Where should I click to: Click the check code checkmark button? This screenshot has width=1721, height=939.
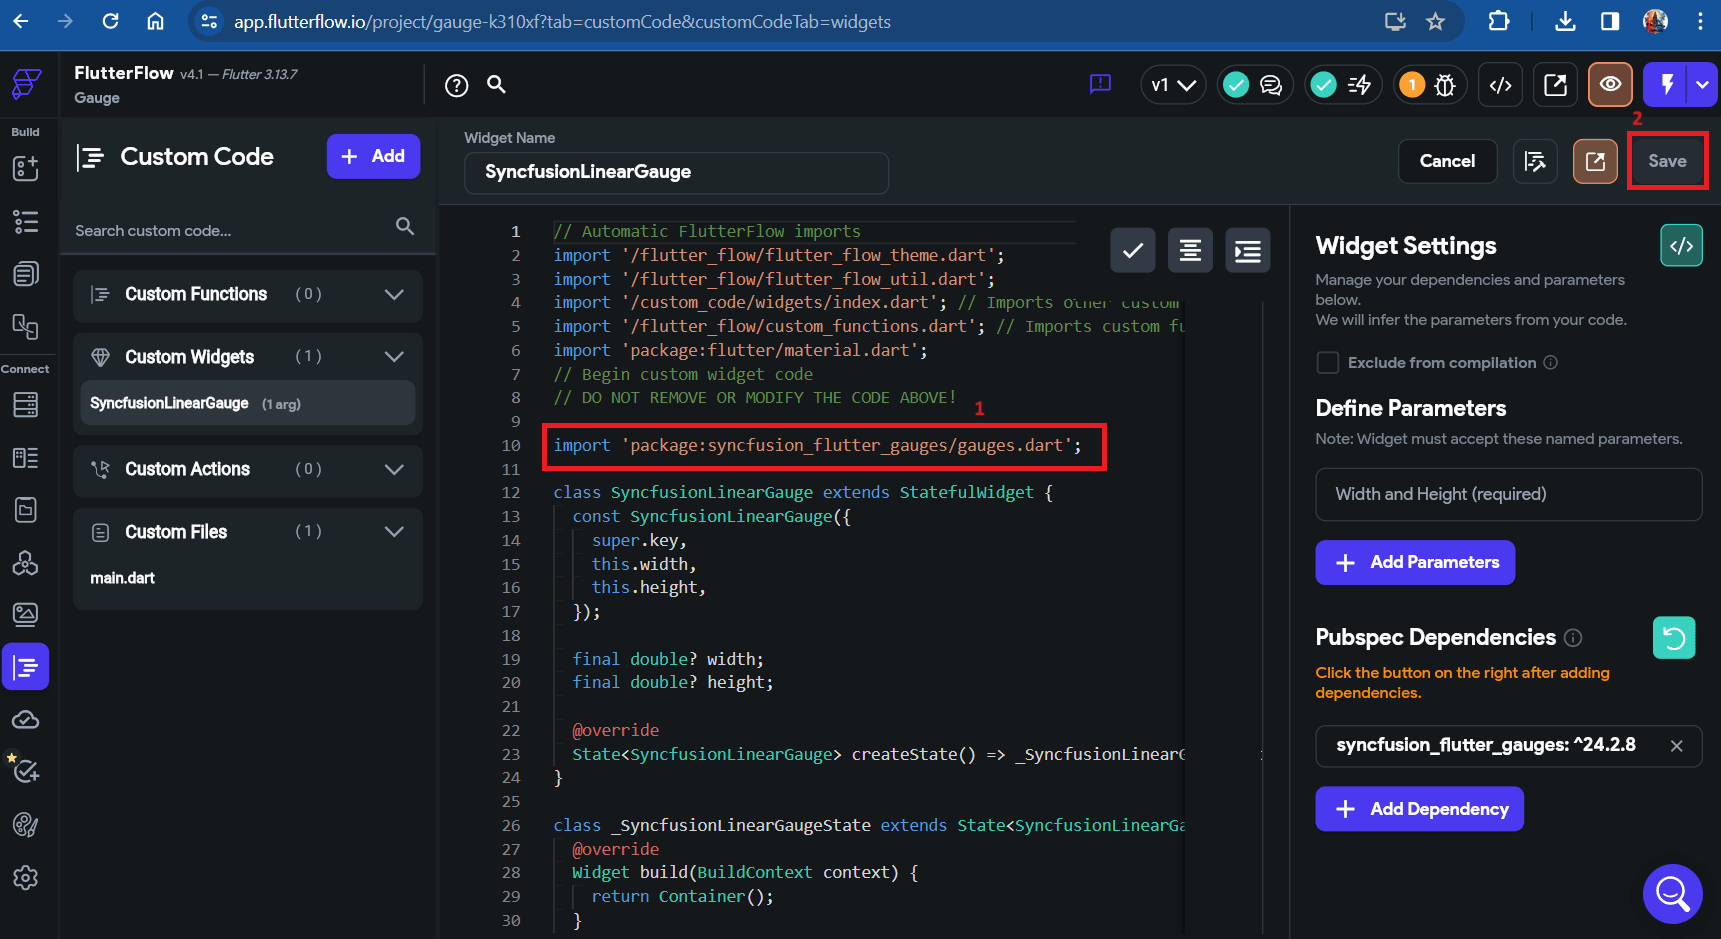tap(1133, 251)
